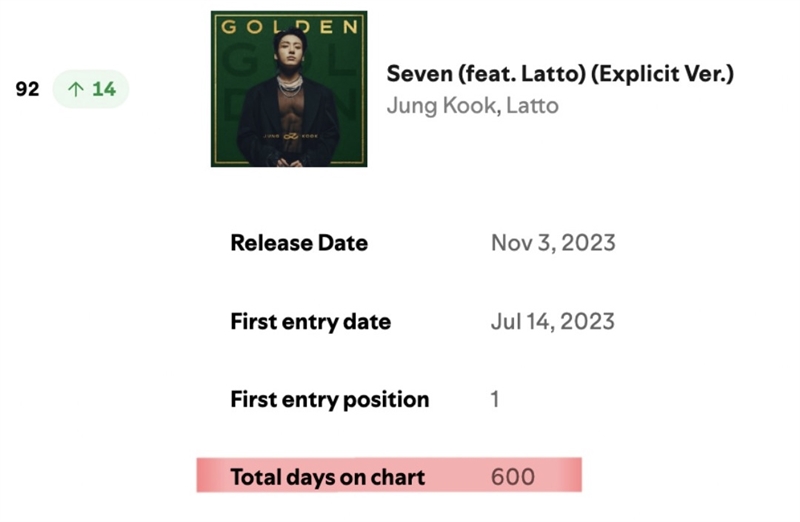The width and height of the screenshot is (800, 522).
Task: Open the GOLDEN album cover thumbnail
Action: 289,89
